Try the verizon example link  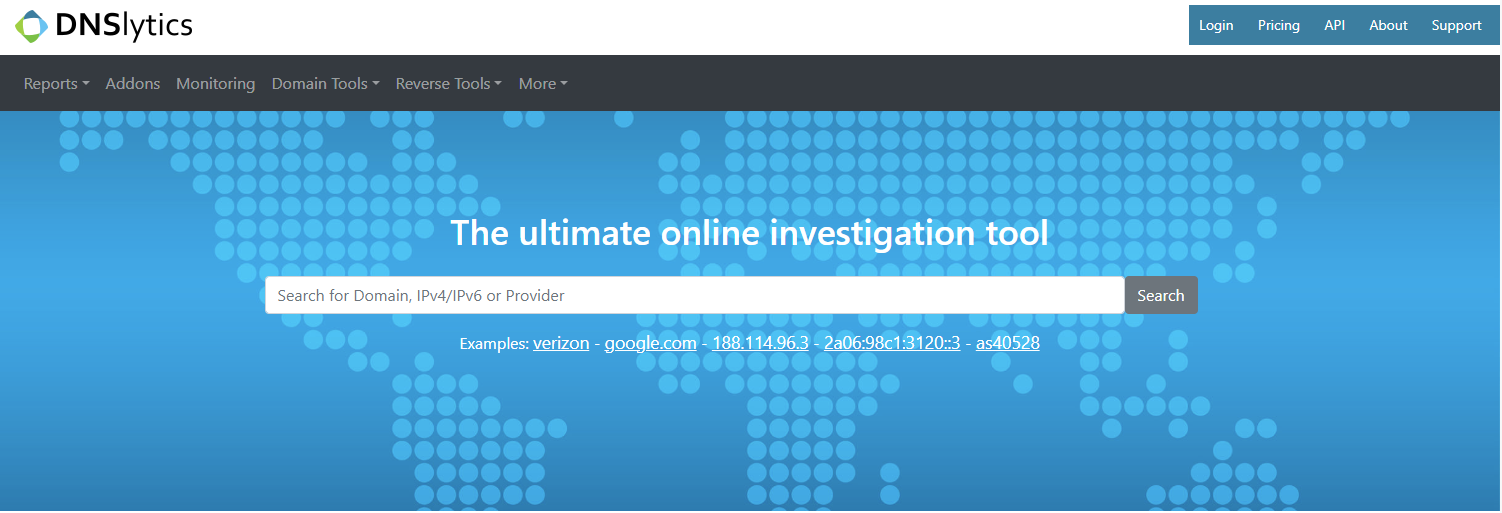click(x=561, y=343)
